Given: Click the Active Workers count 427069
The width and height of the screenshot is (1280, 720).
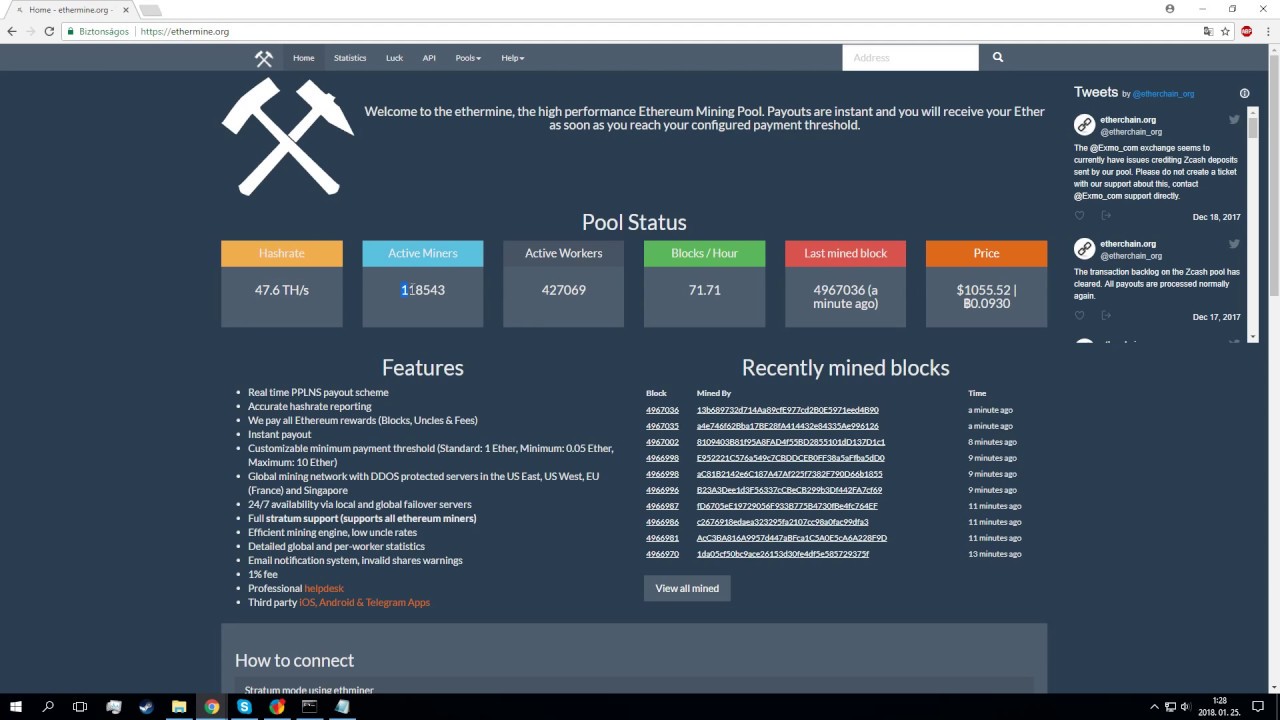Looking at the screenshot, I should click(x=563, y=290).
